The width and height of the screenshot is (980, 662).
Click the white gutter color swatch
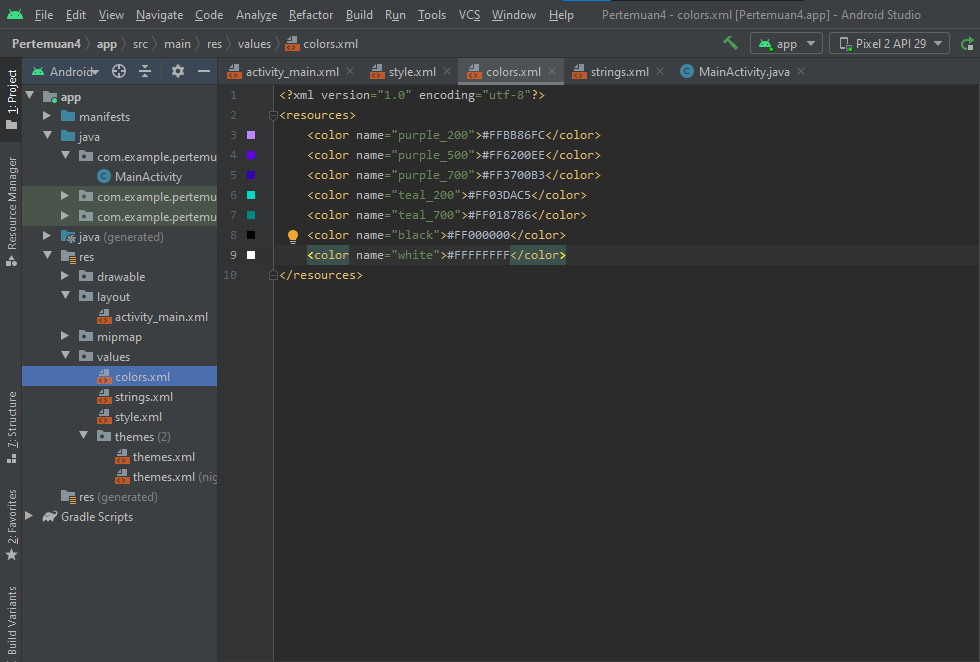251,255
